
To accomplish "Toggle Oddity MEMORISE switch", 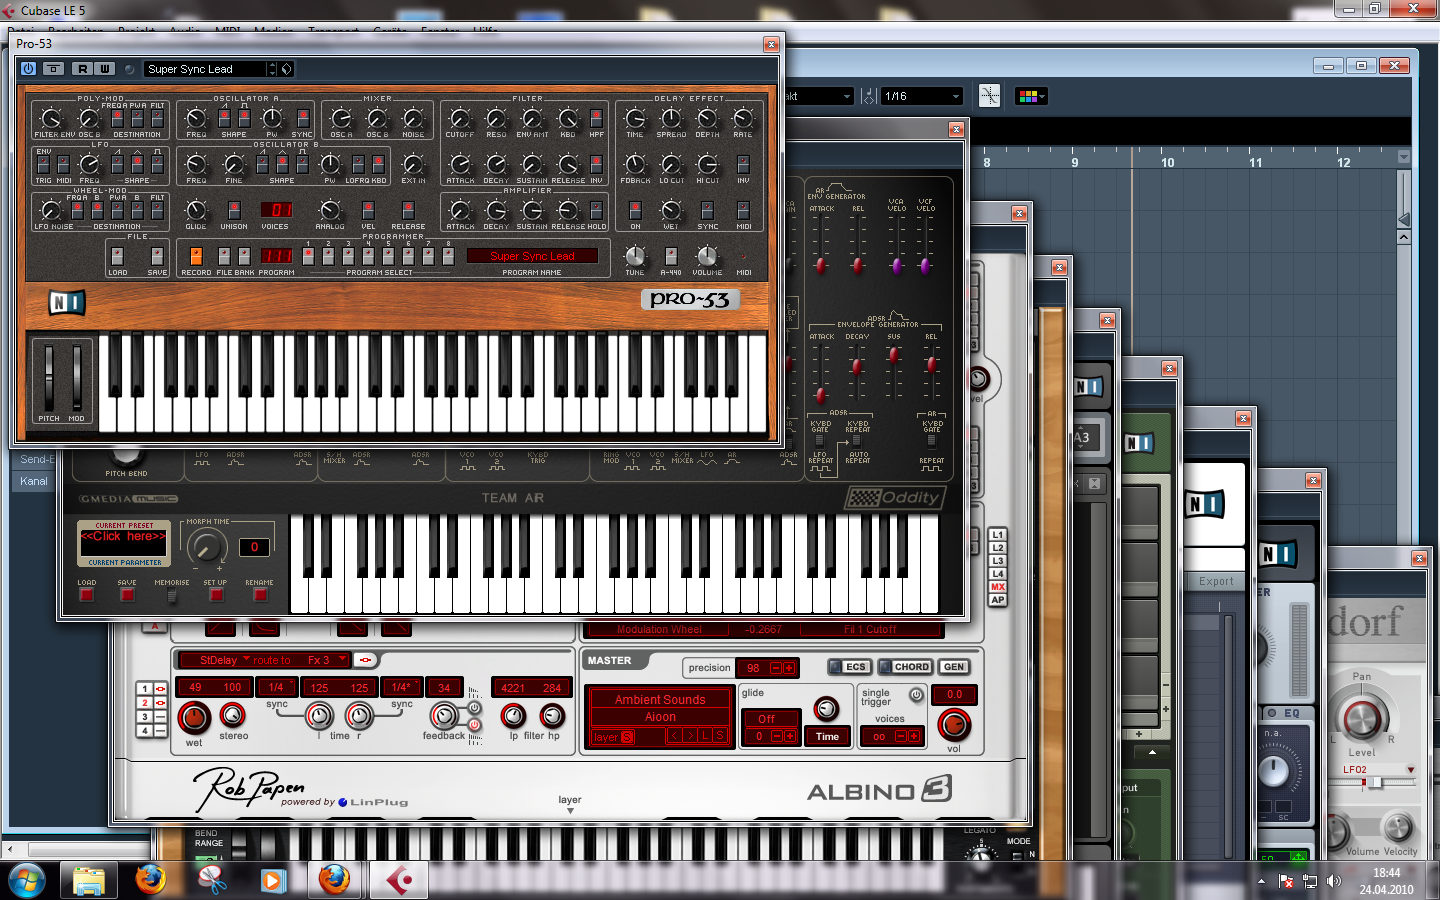I will (x=171, y=595).
